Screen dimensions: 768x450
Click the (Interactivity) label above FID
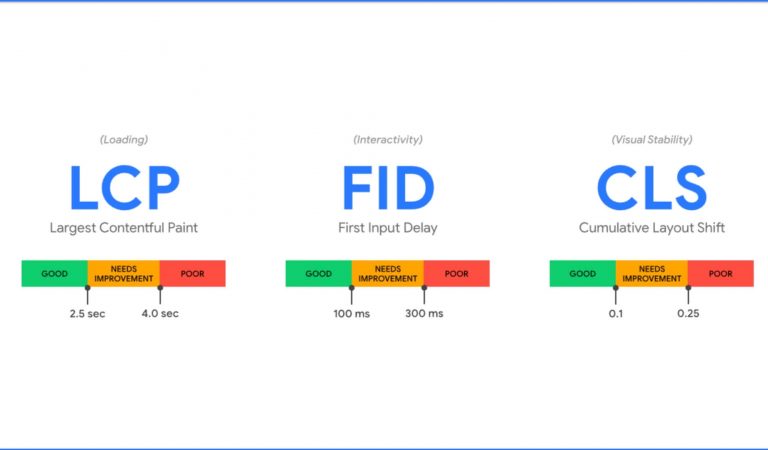(x=388, y=140)
